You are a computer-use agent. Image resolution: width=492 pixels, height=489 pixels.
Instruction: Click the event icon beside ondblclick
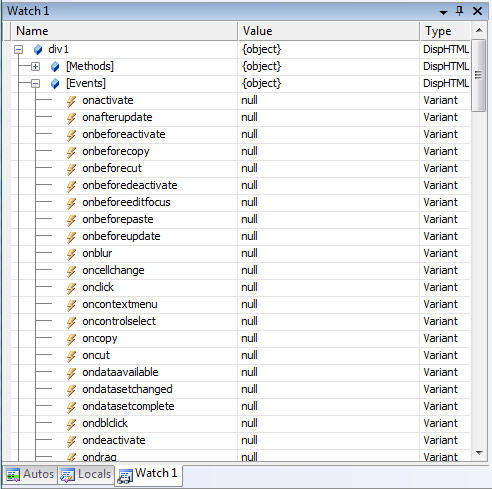[71, 424]
